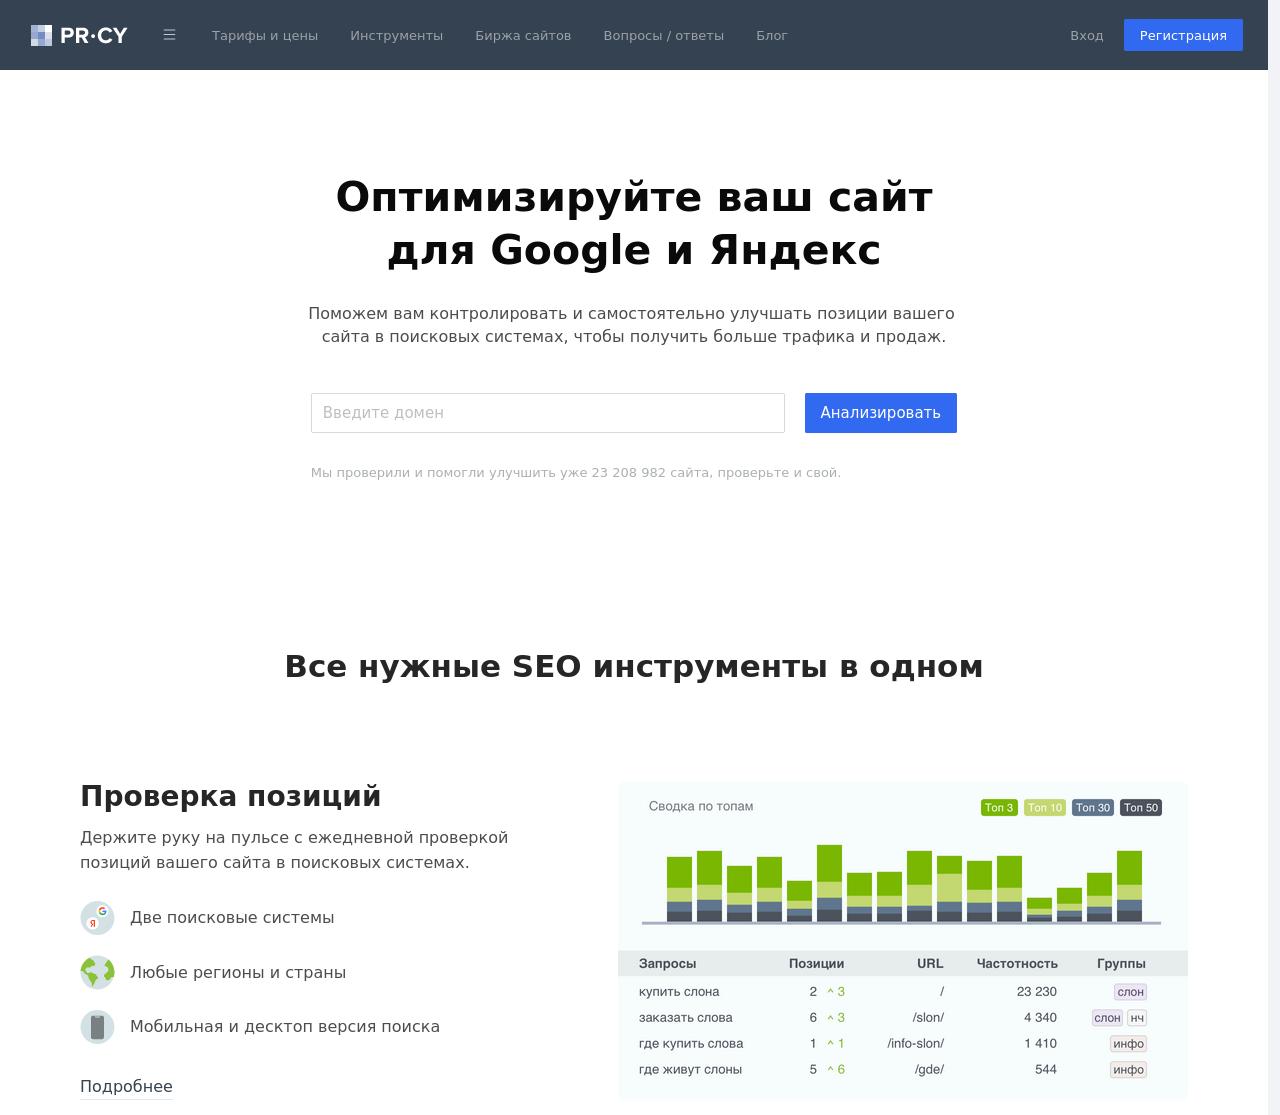This screenshot has height=1115, width=1280.
Task: Select the Топ 50 legend badge
Action: tap(1140, 808)
